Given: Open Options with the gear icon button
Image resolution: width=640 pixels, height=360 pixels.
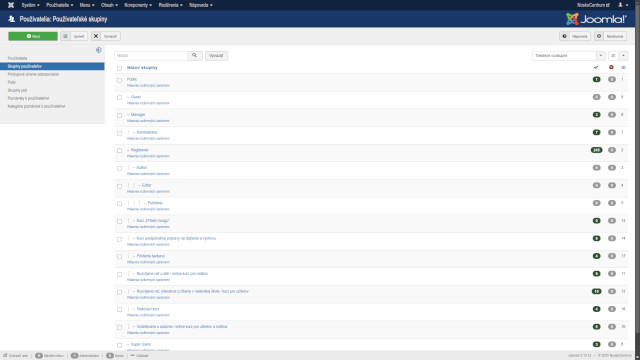Looking at the screenshot, I should pyautogui.click(x=610, y=36).
